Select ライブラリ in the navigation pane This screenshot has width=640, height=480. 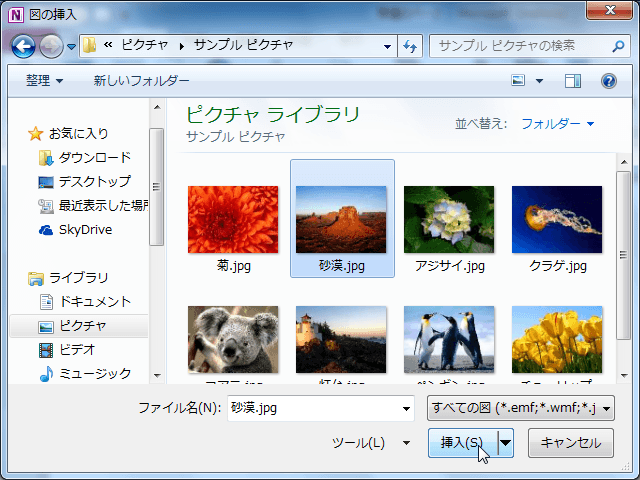coord(78,278)
